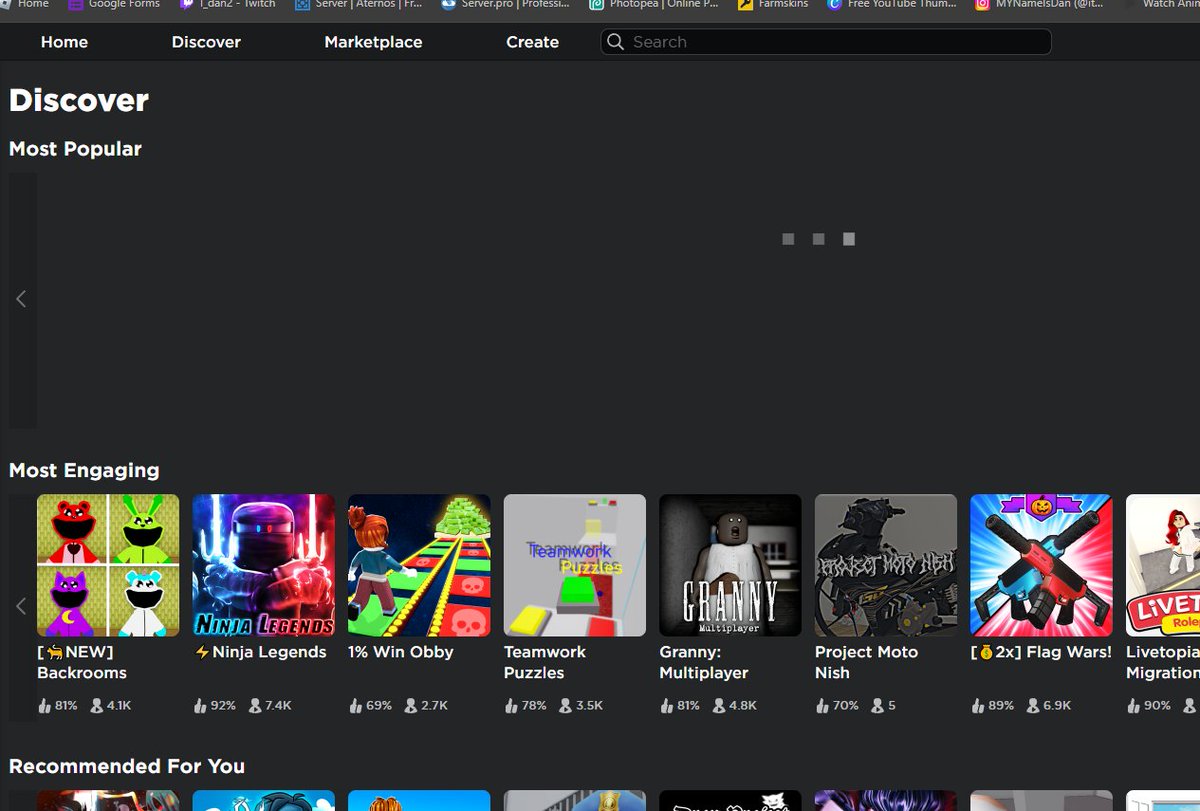
Task: Click the Farmskins bookmark favicon
Action: click(x=745, y=4)
